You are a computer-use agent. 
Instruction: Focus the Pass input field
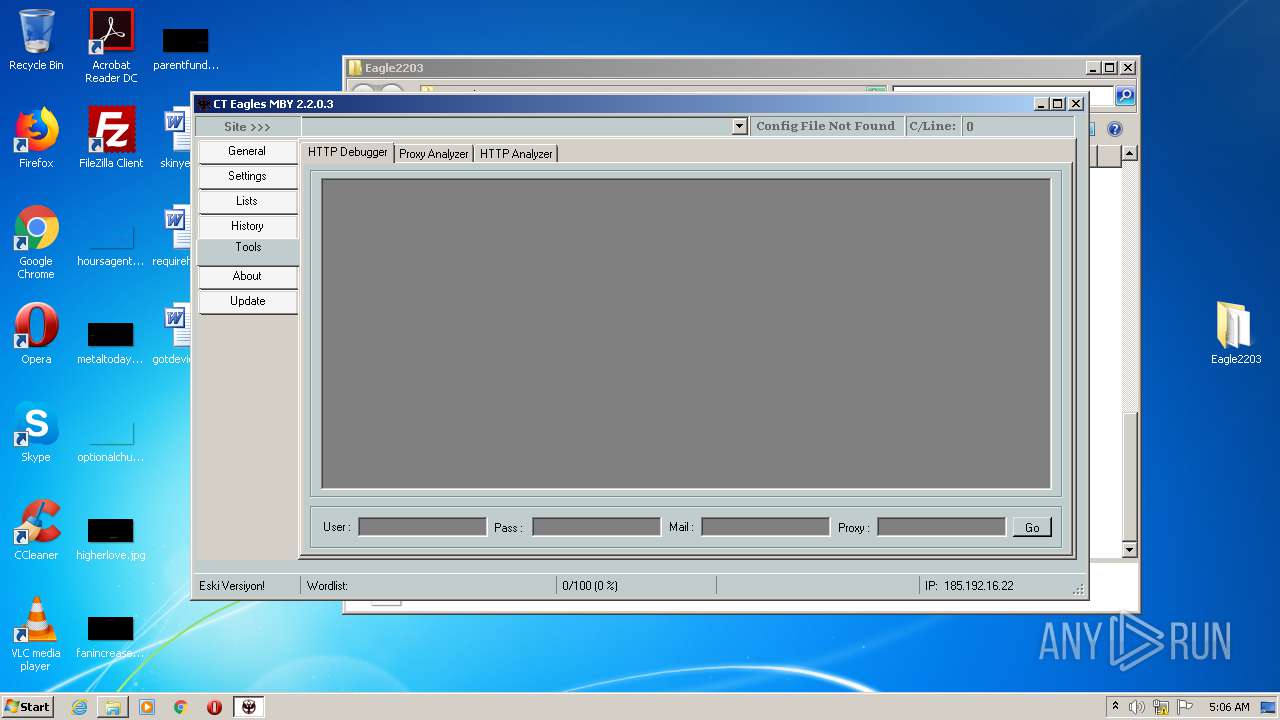596,526
